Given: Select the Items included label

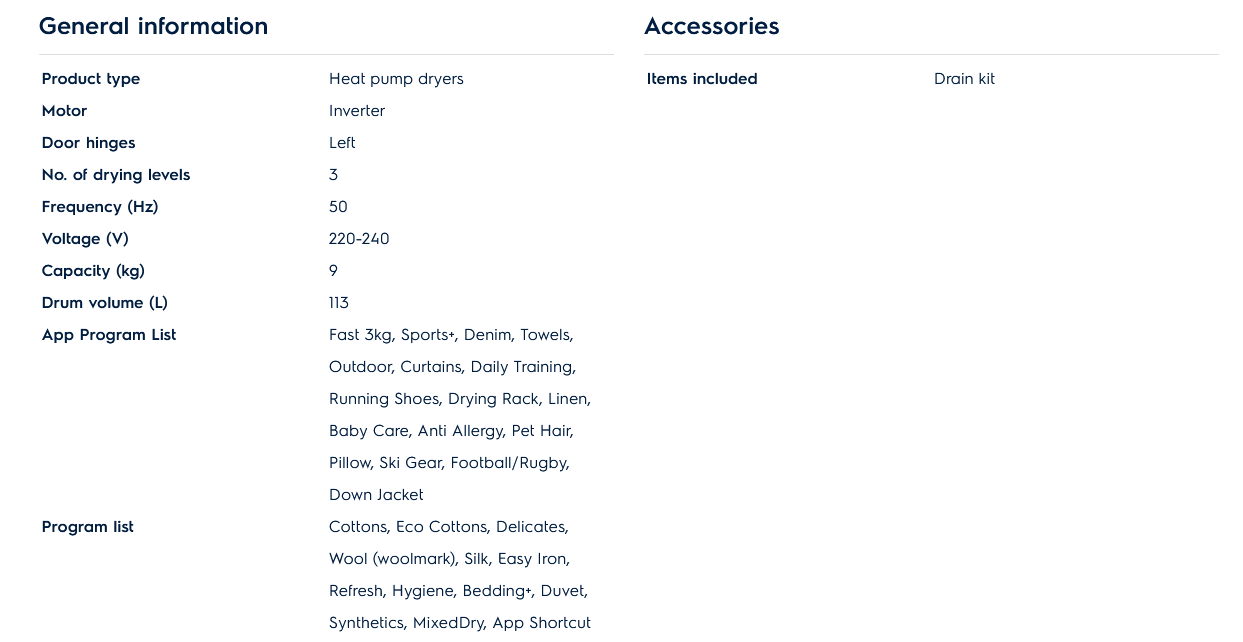Looking at the screenshot, I should 702,79.
